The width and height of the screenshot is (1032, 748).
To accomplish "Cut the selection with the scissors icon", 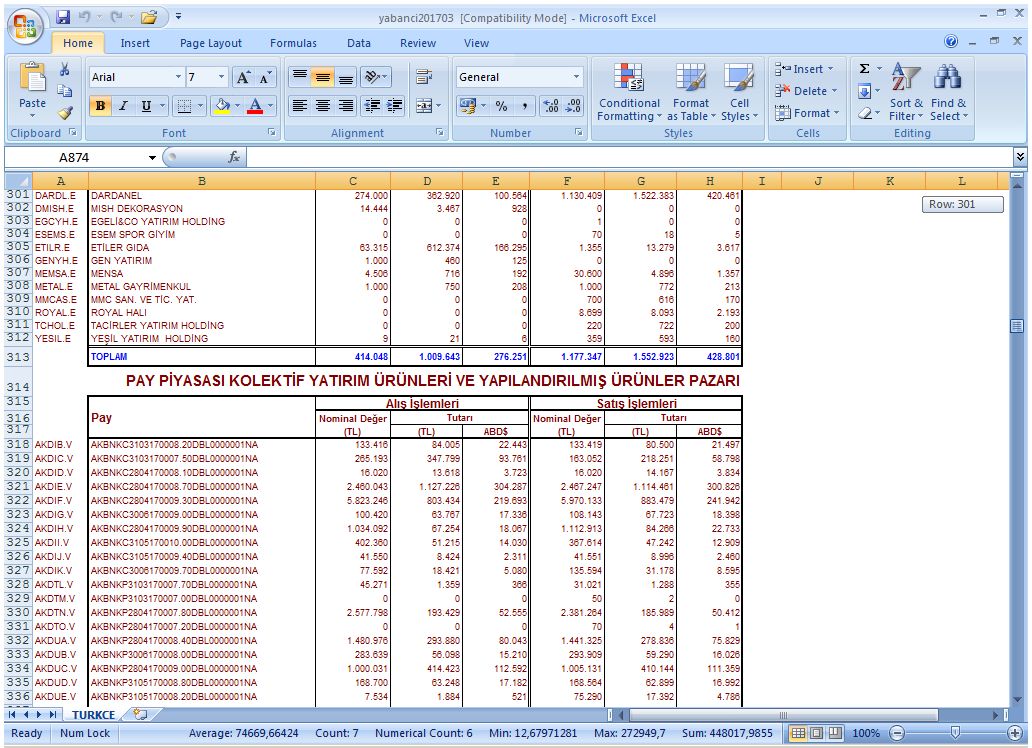I will [64, 69].
